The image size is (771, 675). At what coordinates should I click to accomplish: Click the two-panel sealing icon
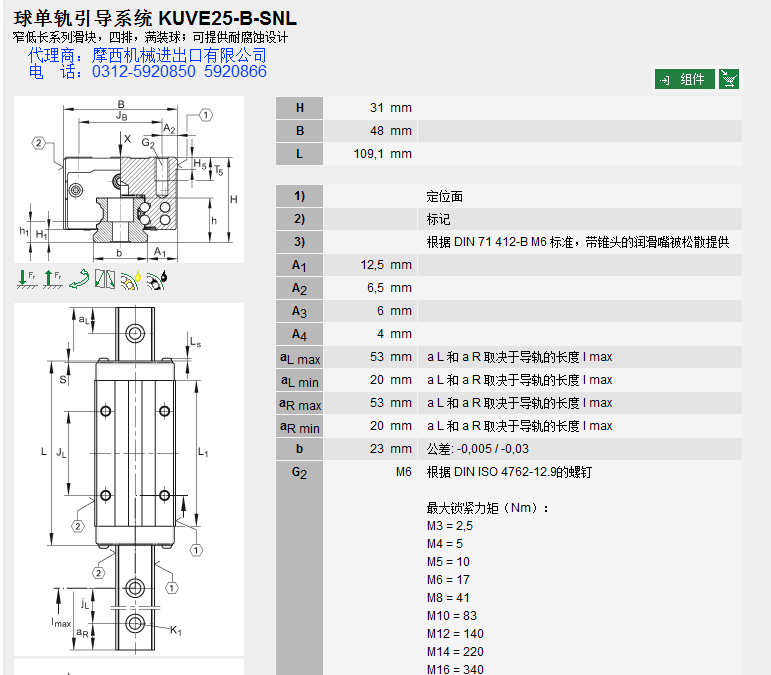pyautogui.click(x=104, y=280)
